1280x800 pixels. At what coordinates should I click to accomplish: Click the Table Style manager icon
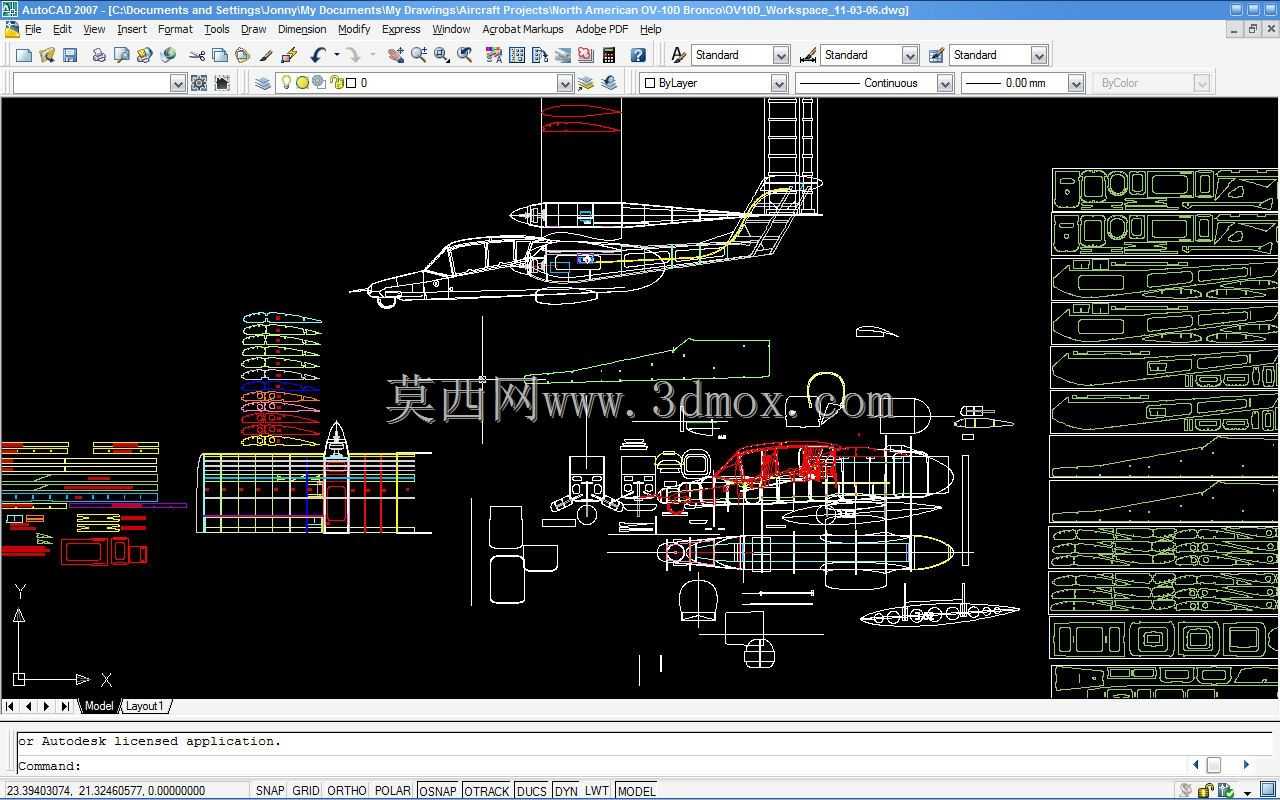coord(937,55)
